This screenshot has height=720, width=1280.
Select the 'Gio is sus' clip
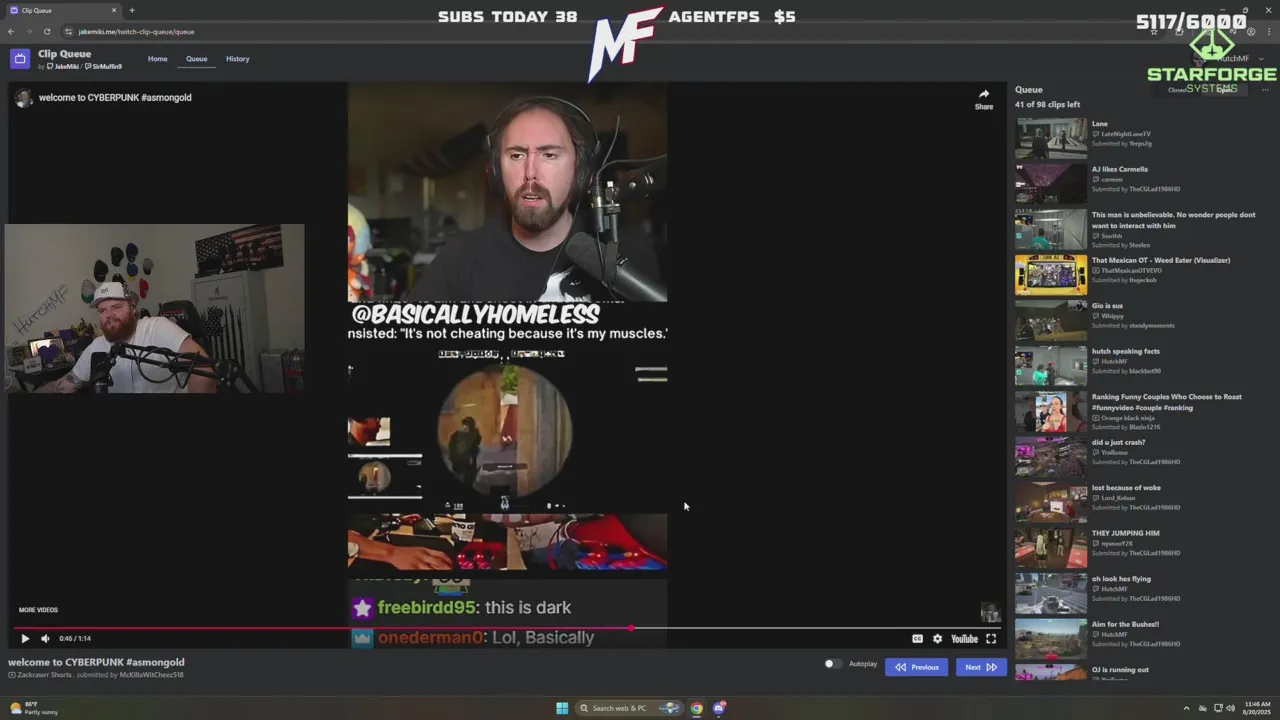coord(1107,306)
